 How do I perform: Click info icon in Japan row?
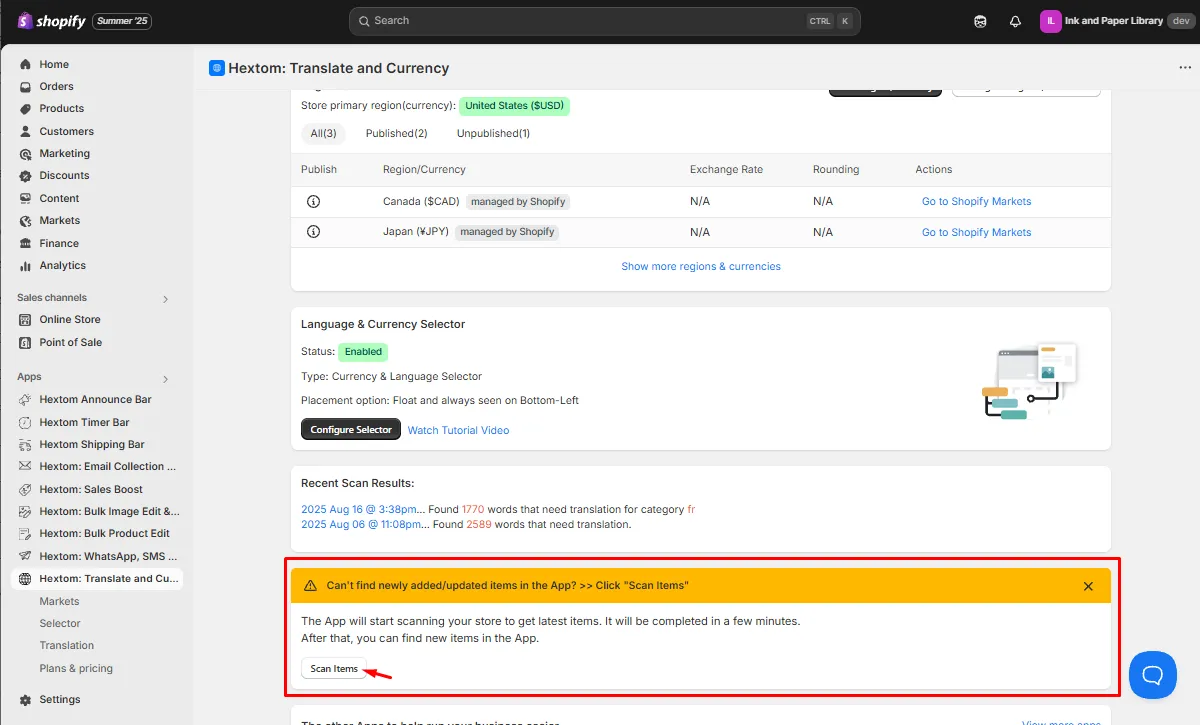pyautogui.click(x=313, y=232)
